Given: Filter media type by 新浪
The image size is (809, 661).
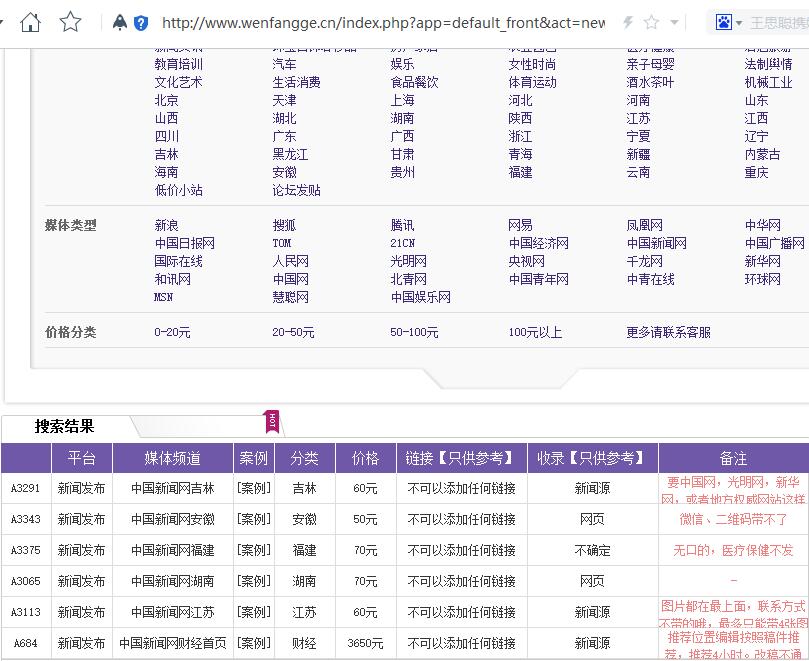Looking at the screenshot, I should 166,225.
